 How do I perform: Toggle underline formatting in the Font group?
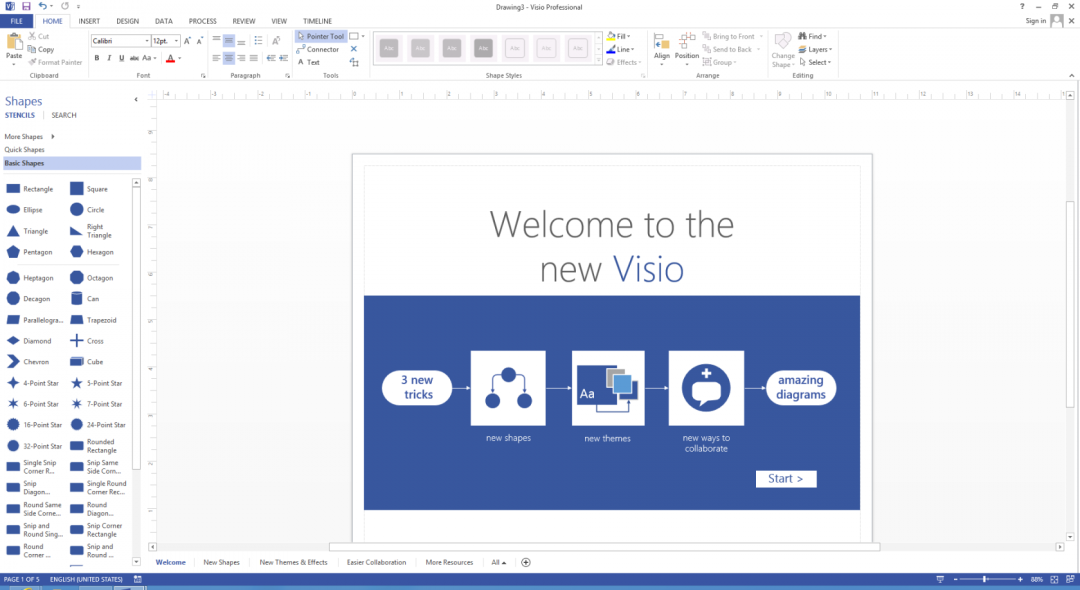click(x=120, y=58)
